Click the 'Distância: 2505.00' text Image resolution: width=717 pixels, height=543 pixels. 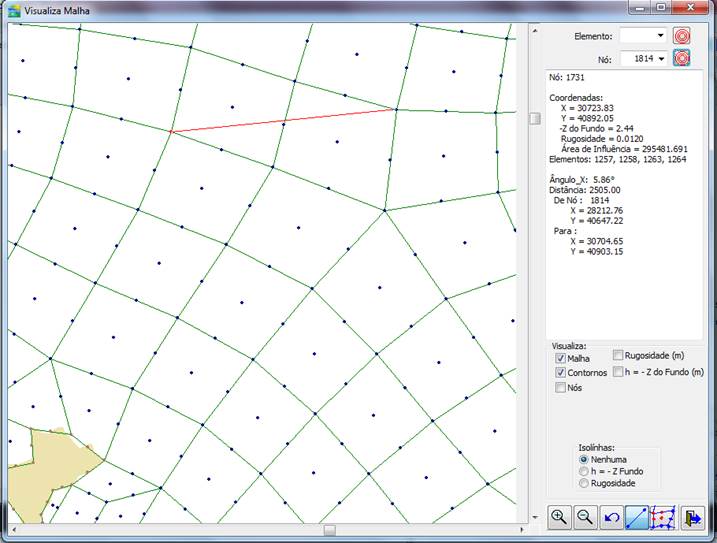[x=585, y=190]
